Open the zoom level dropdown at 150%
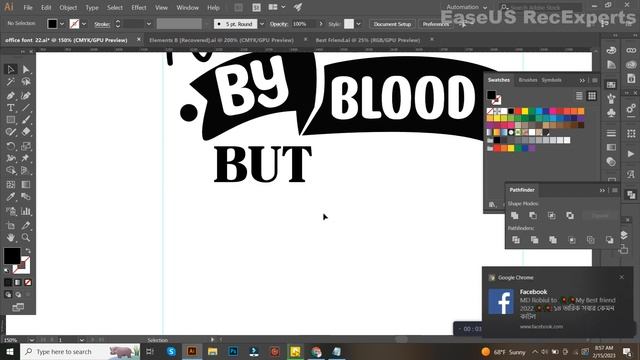This screenshot has width=640, height=360. (32, 340)
